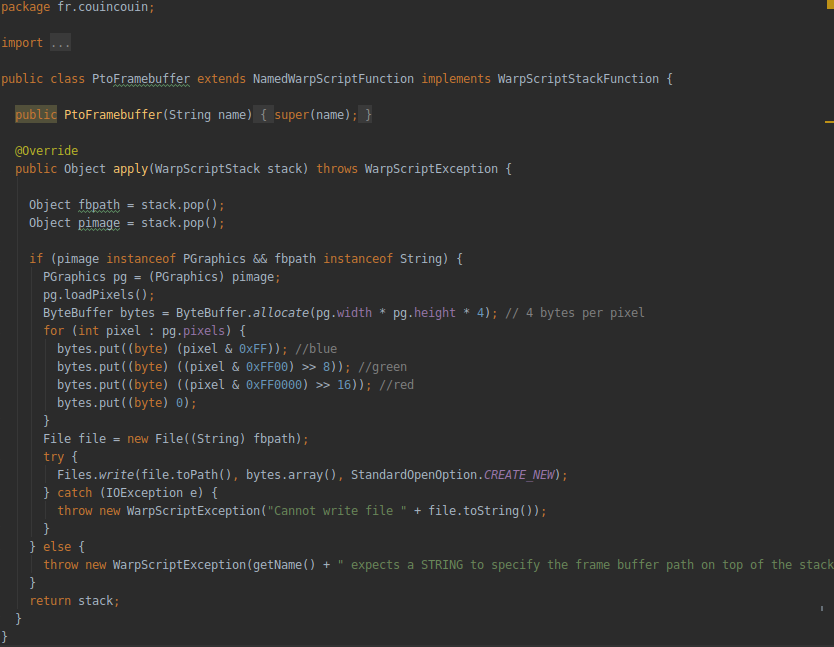Click WarpScriptStackFunction interface name
This screenshot has width=834, height=647.
pos(578,79)
